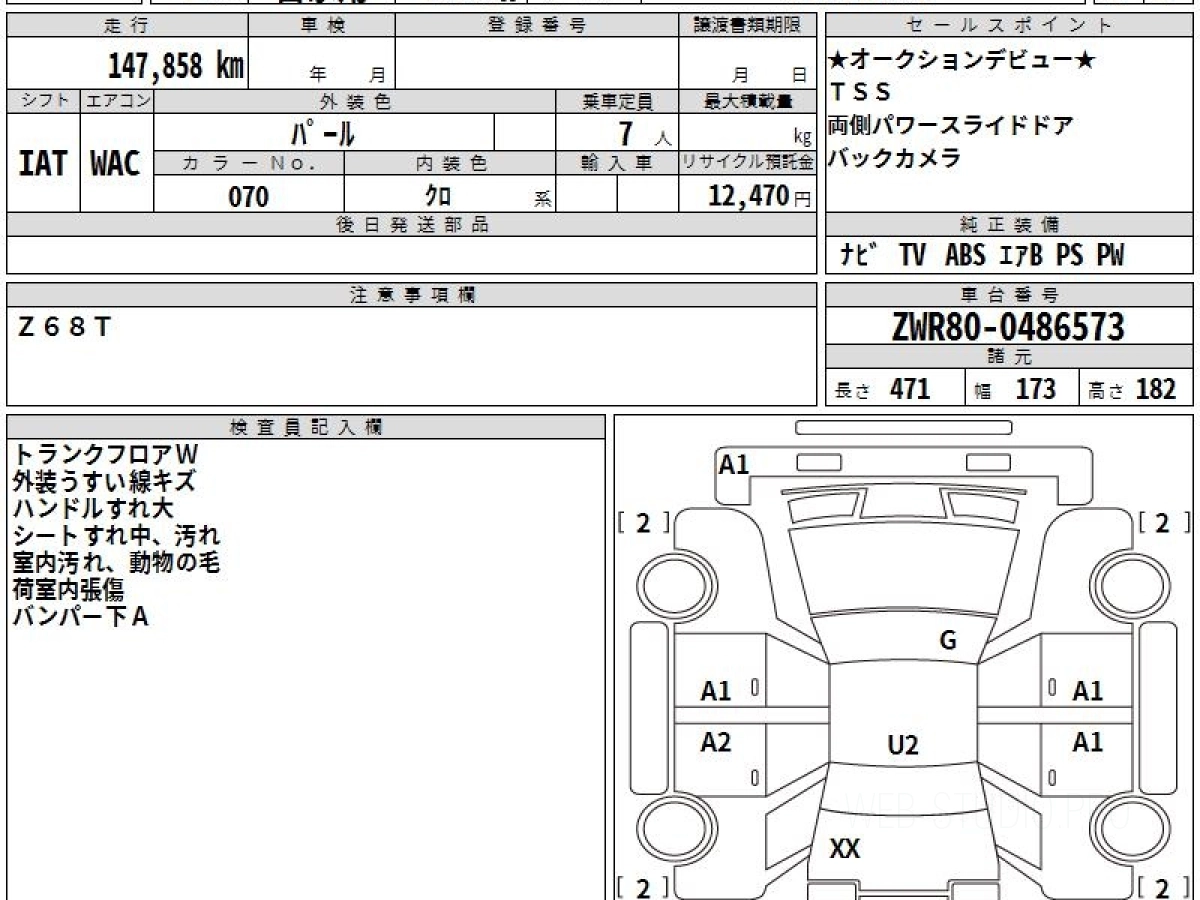Click the PS equipment item
Viewport: 1200px width, 900px height.
pyautogui.click(x=1070, y=256)
